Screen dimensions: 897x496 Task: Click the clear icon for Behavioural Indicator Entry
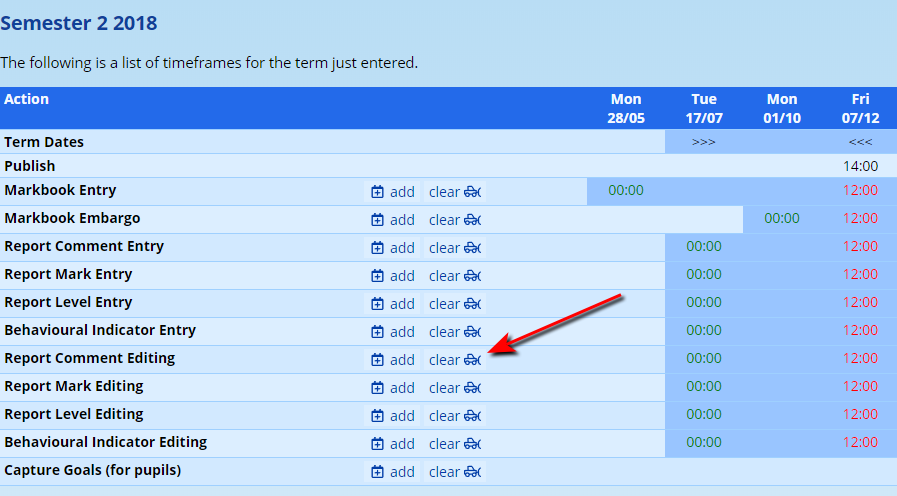pos(473,332)
